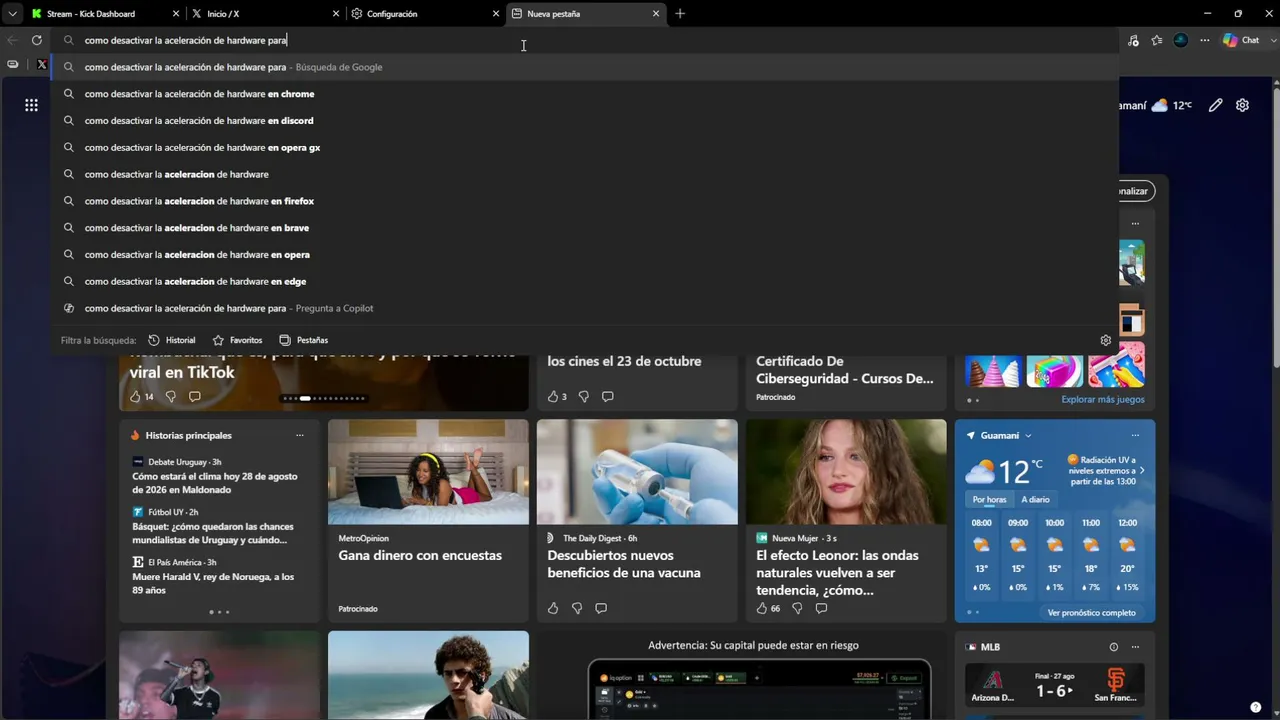1280x720 pixels.
Task: Reload the page with the refresh icon
Action: point(37,40)
